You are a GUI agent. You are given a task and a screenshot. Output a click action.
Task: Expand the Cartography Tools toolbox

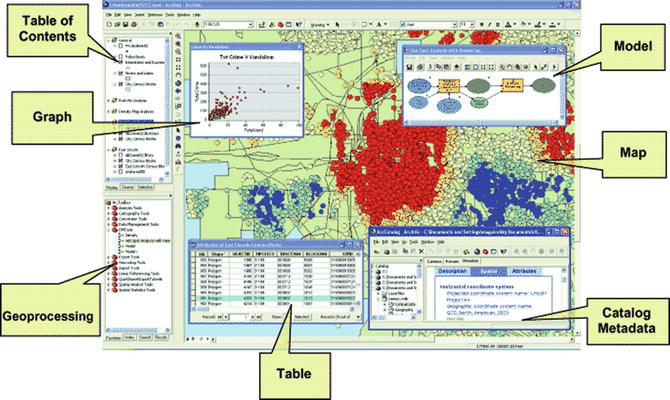click(x=109, y=213)
